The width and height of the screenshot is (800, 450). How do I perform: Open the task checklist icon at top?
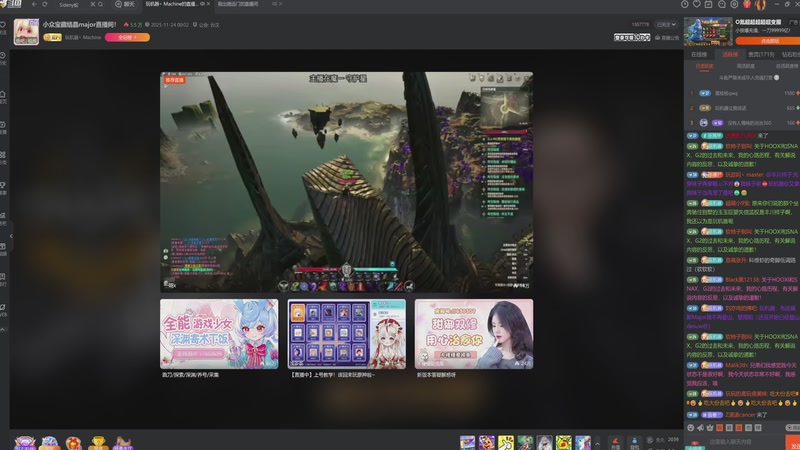709,4
